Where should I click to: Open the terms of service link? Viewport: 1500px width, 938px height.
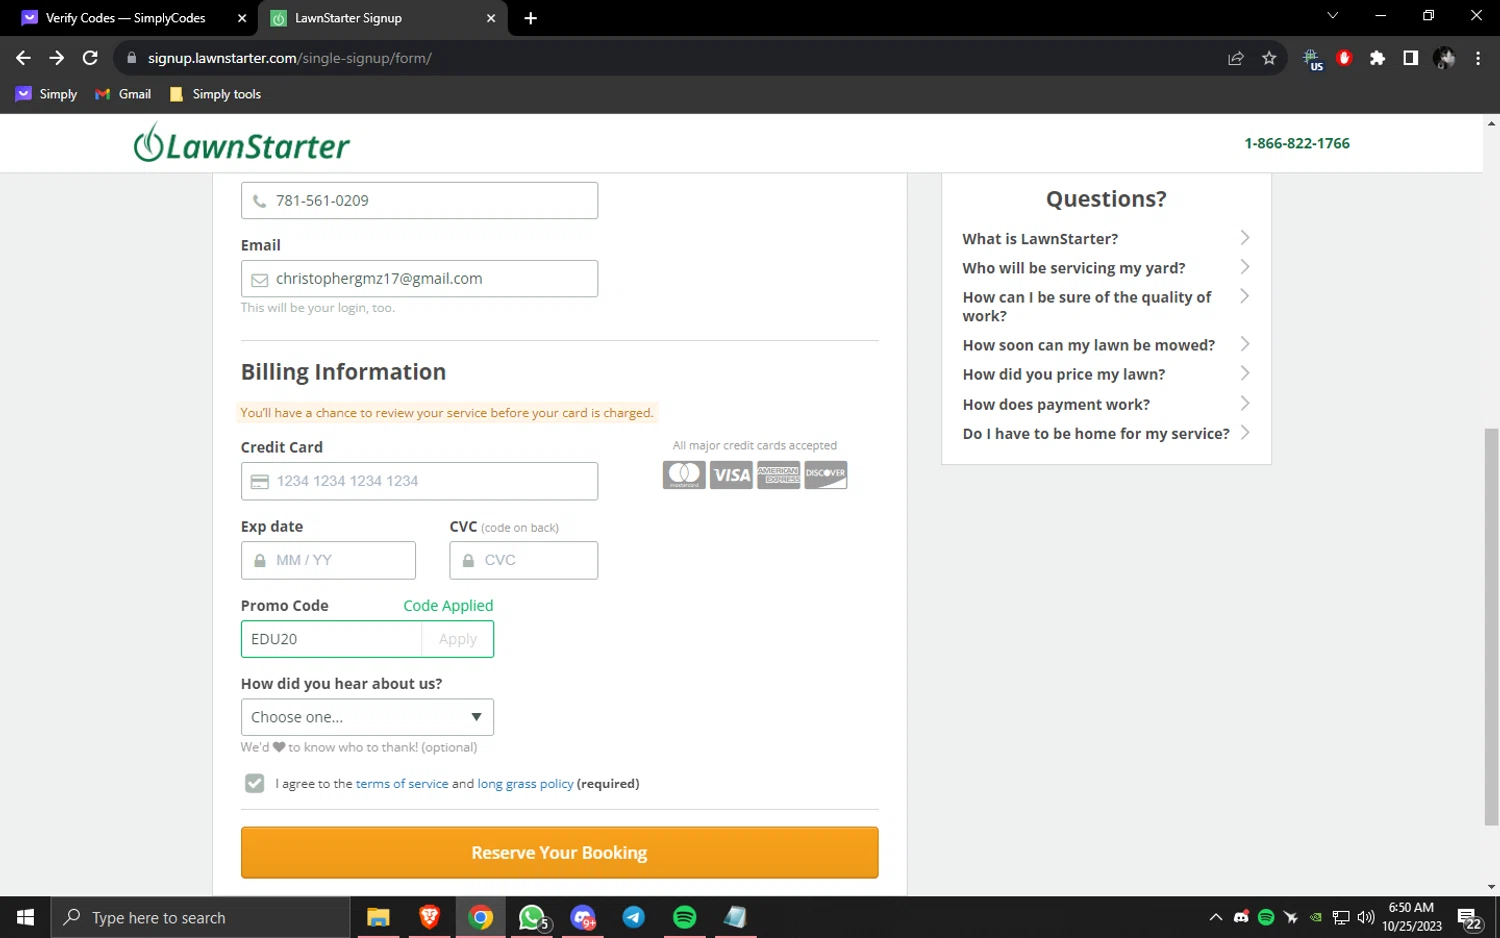[402, 783]
